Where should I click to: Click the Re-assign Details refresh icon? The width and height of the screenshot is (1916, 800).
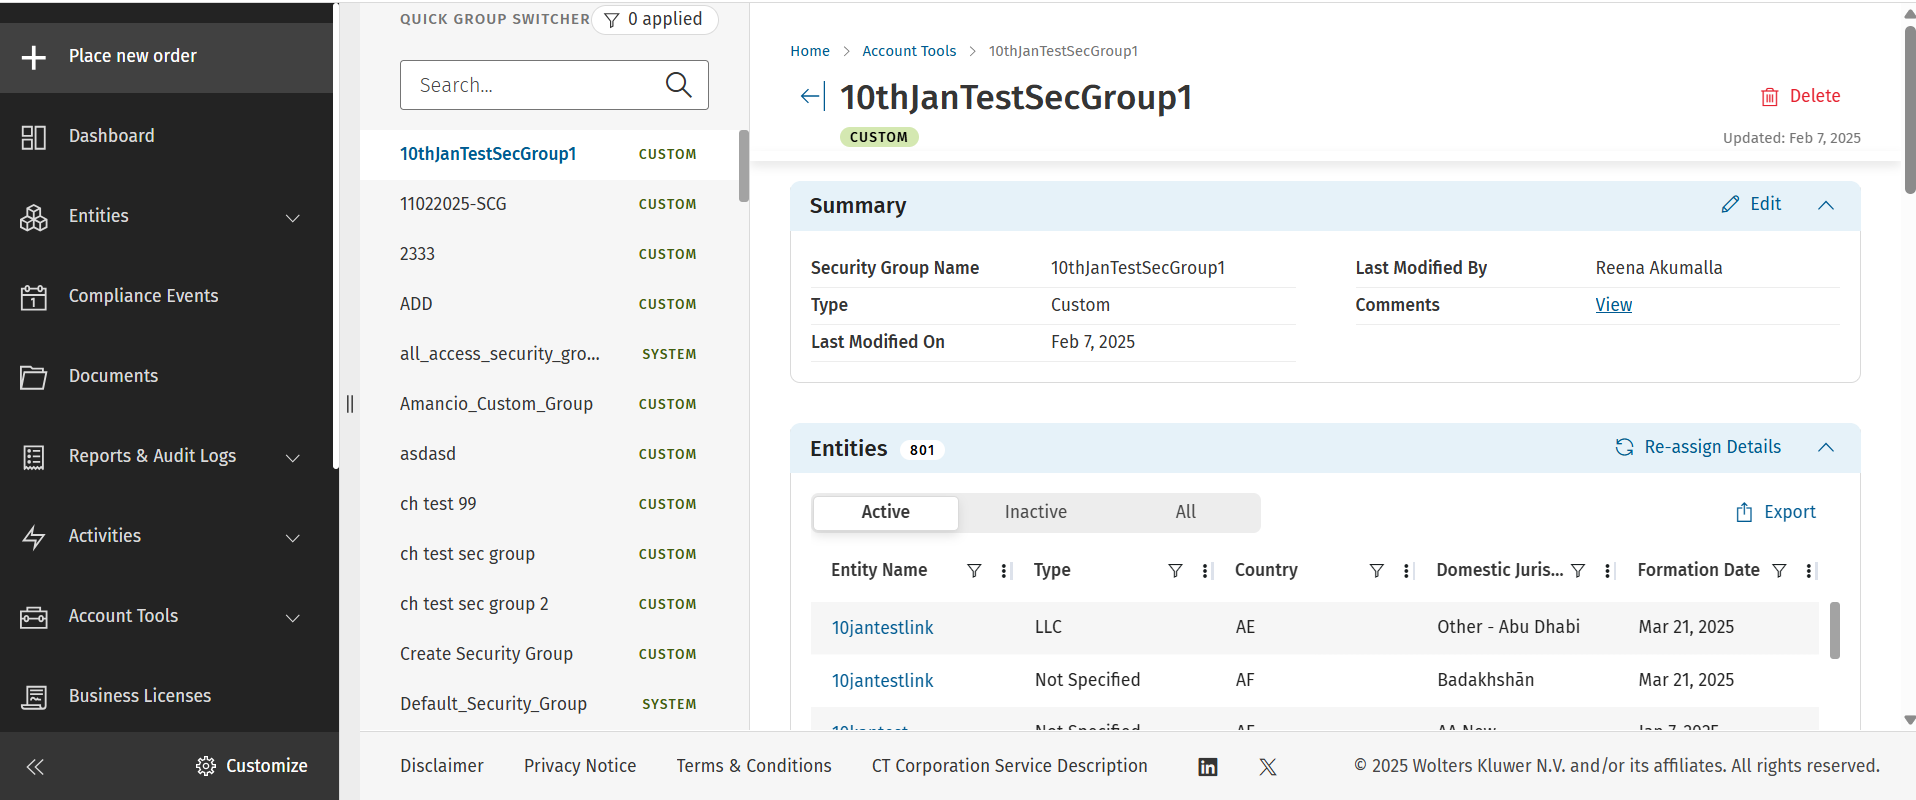coord(1625,447)
